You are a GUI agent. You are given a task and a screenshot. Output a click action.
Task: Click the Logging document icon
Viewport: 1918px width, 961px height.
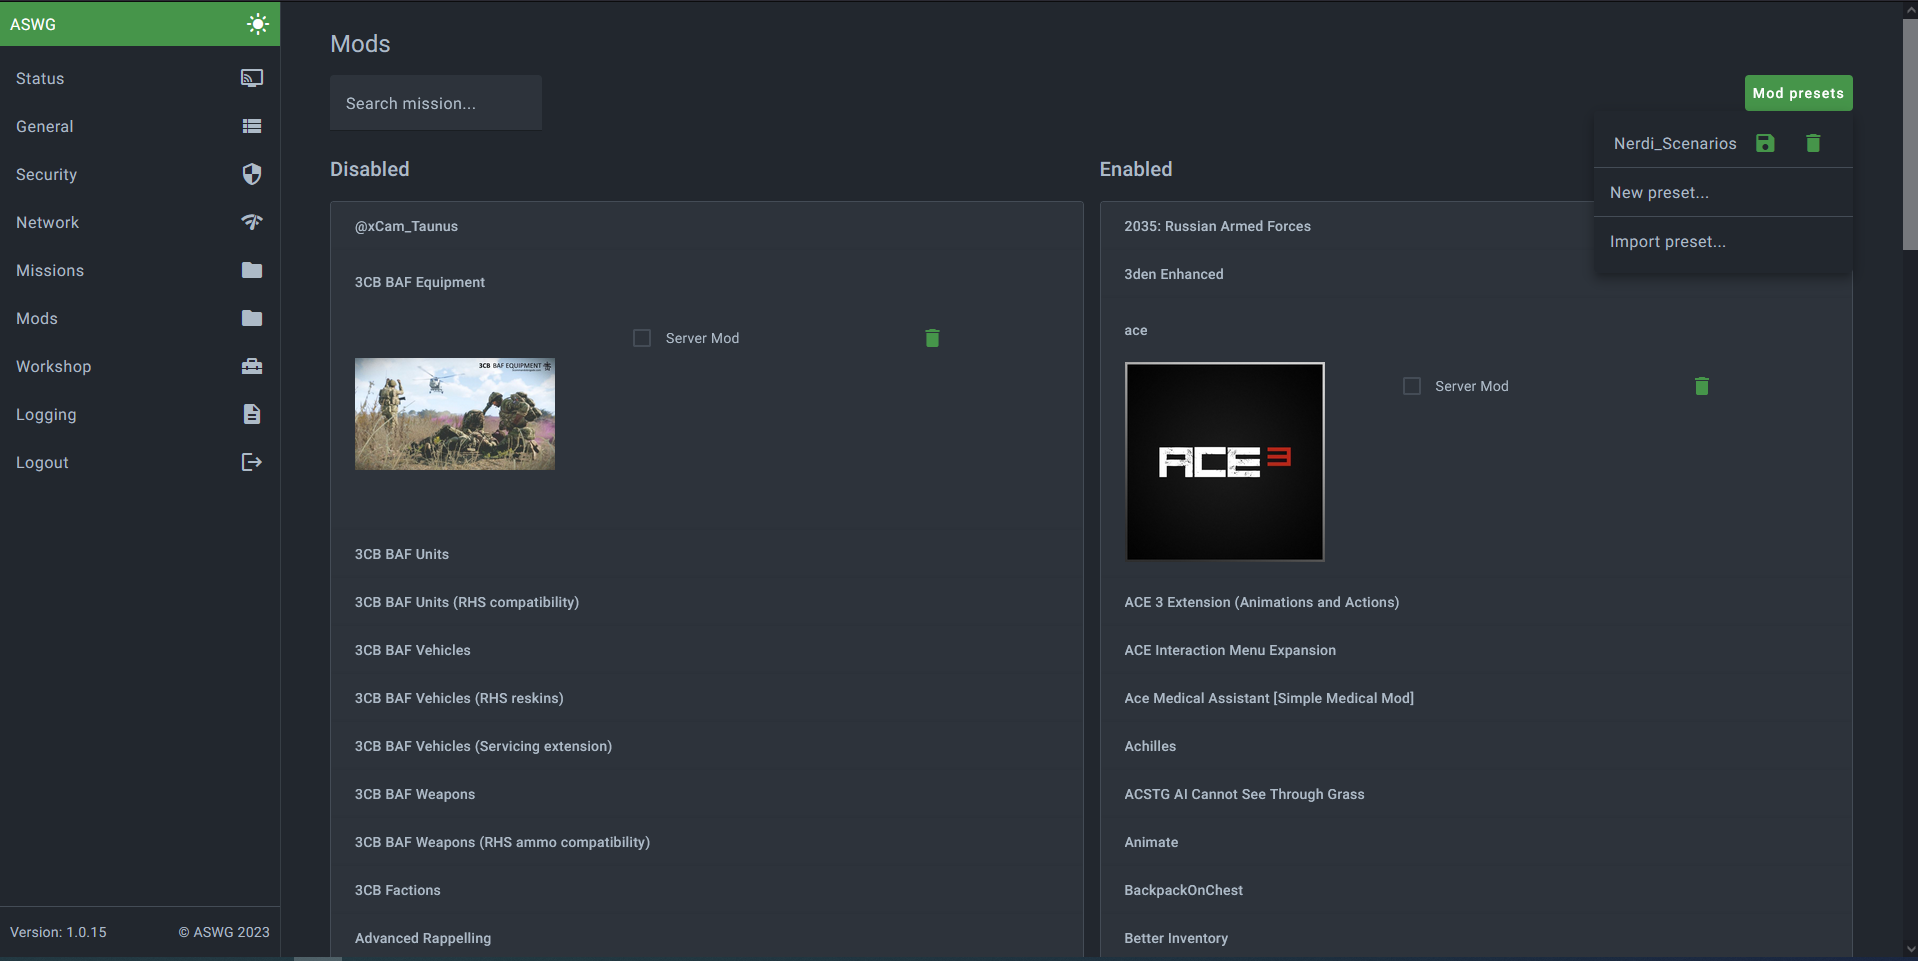click(252, 414)
